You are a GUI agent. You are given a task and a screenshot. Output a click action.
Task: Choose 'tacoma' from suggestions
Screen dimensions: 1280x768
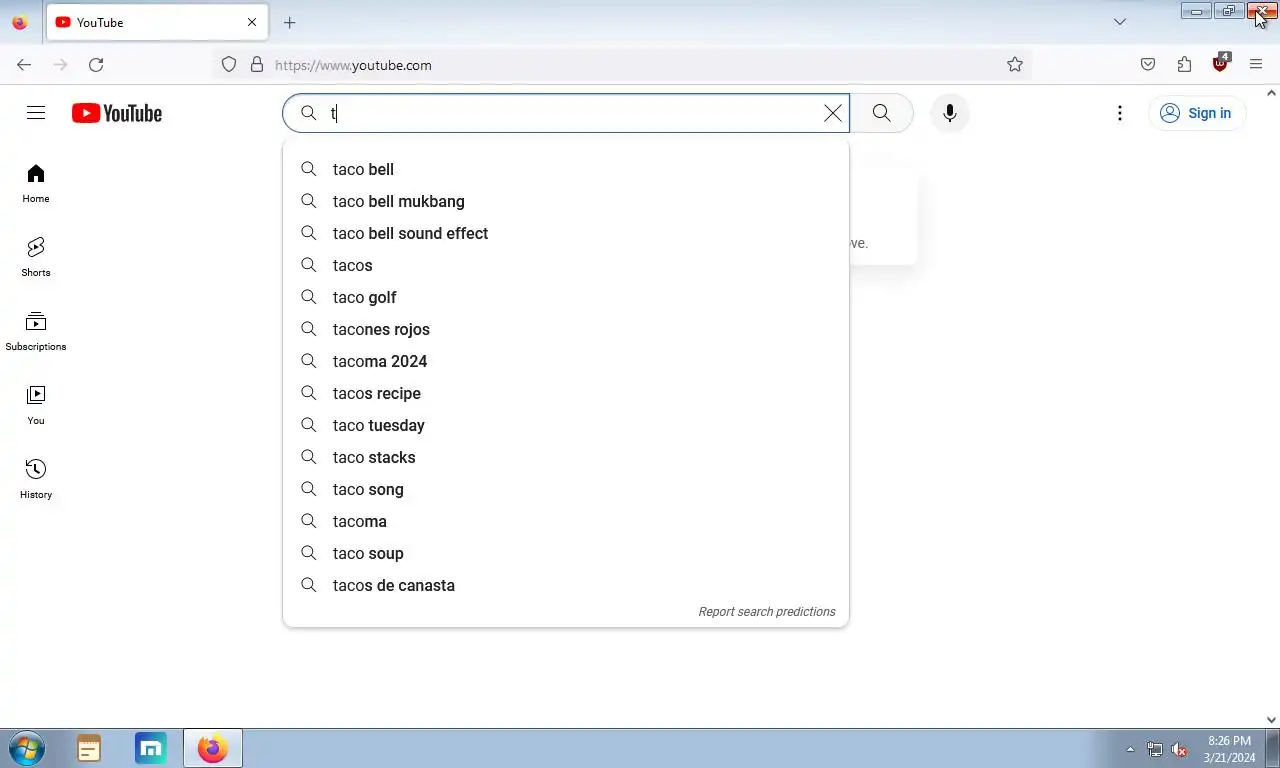[x=566, y=522]
